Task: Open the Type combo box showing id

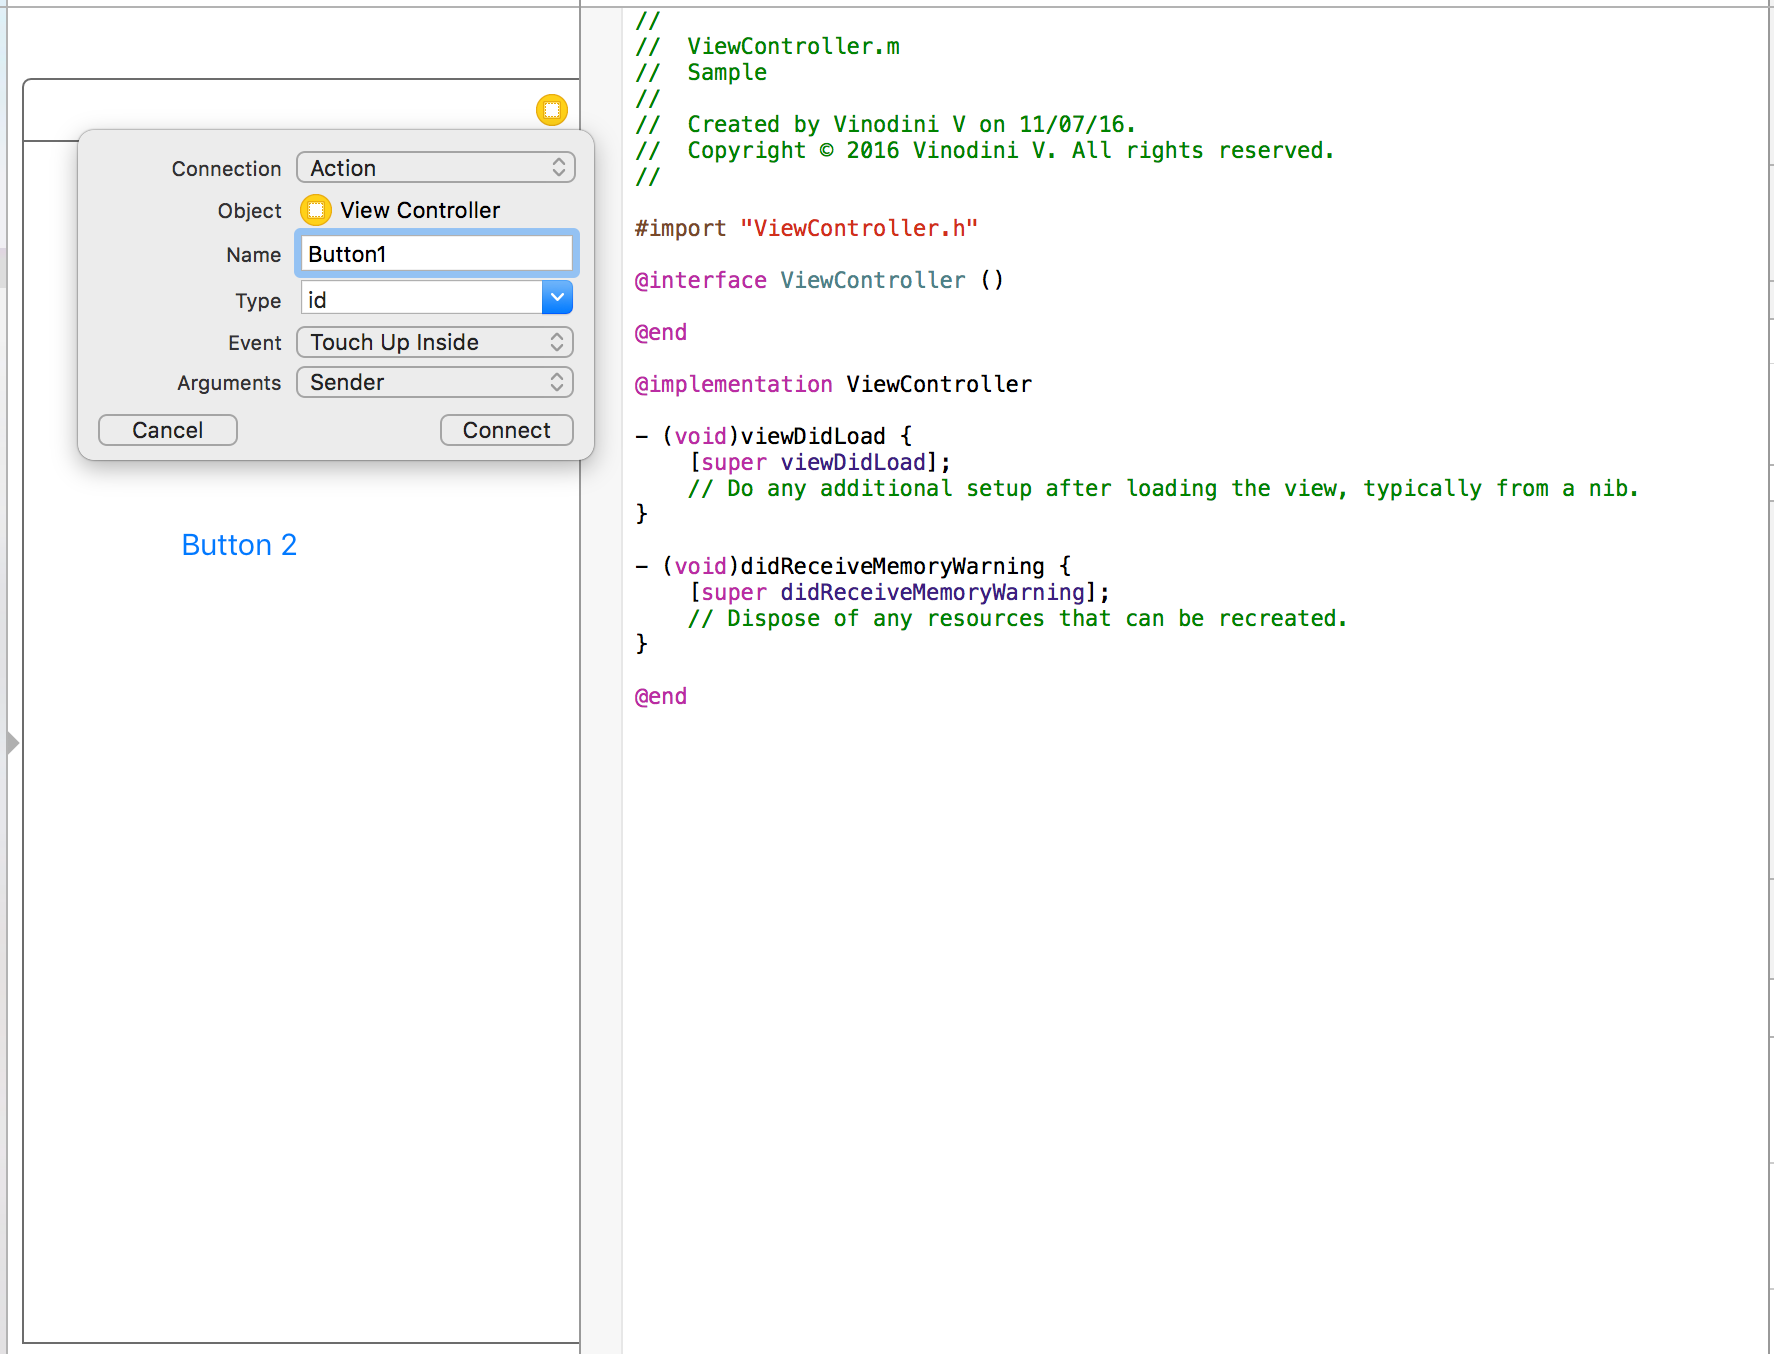Action: [420, 297]
